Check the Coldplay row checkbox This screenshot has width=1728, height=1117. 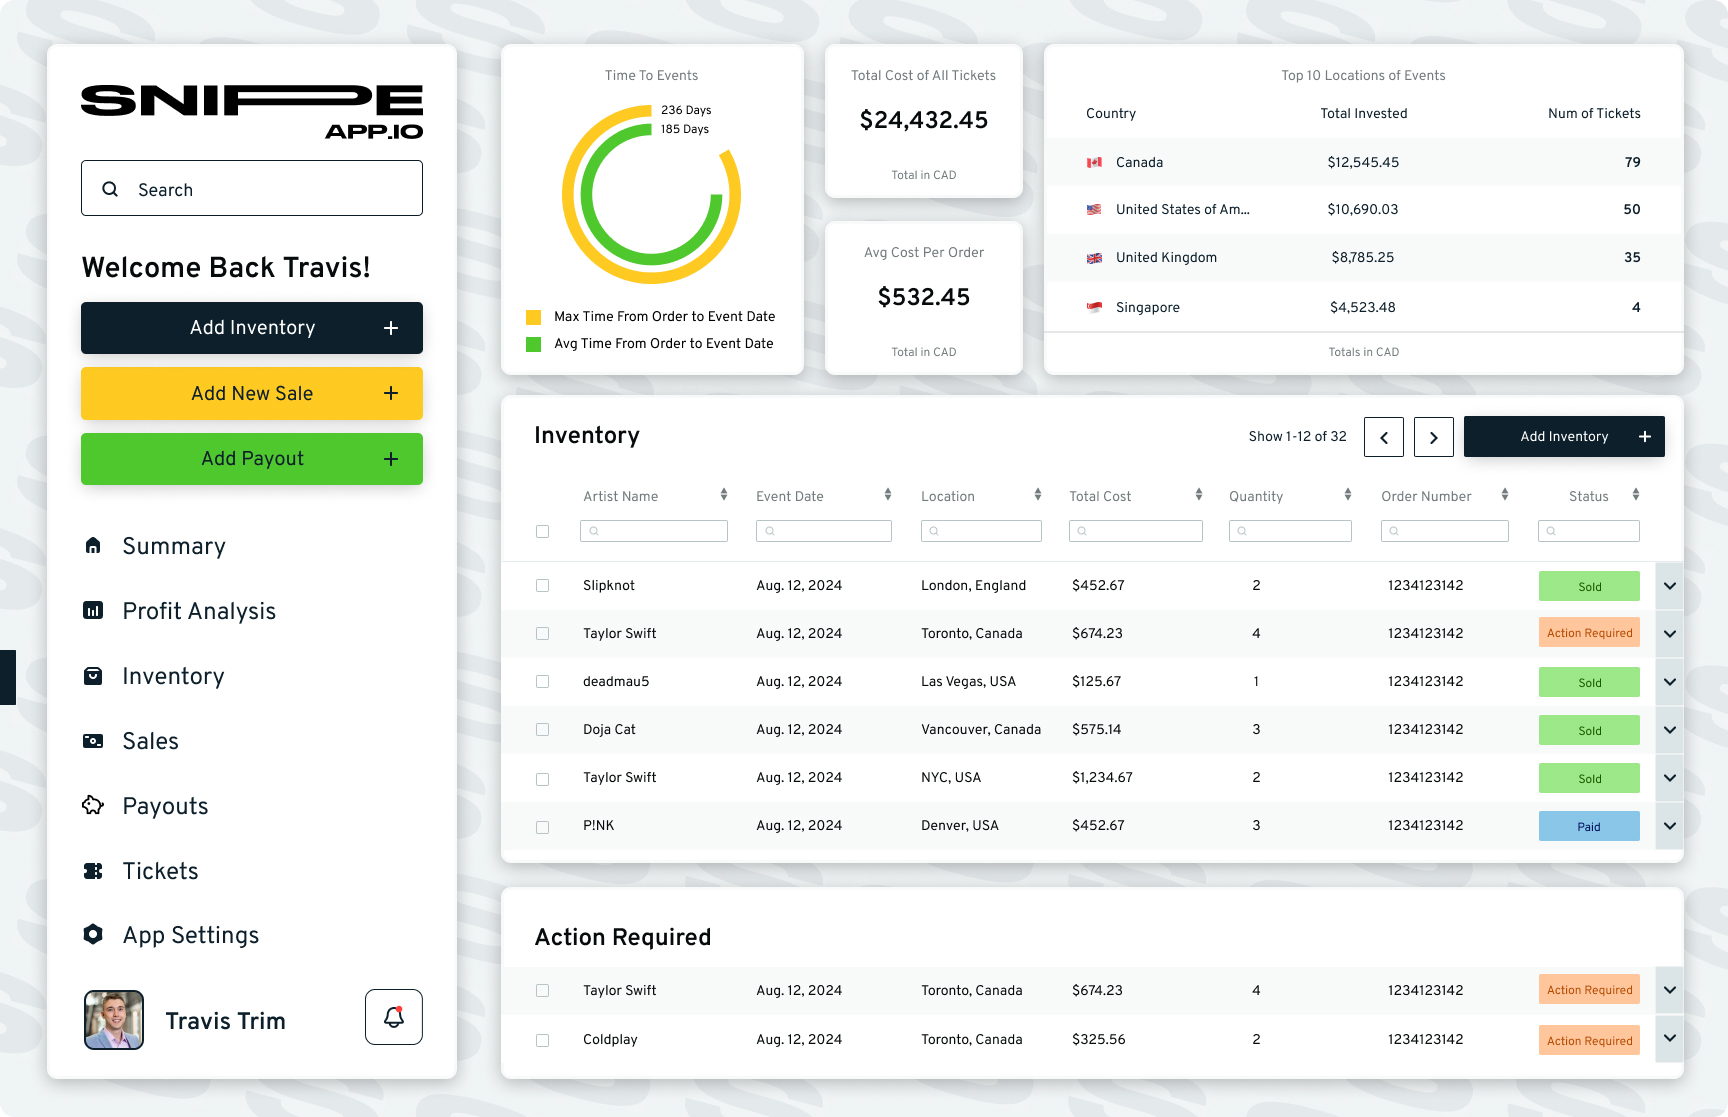click(542, 1040)
